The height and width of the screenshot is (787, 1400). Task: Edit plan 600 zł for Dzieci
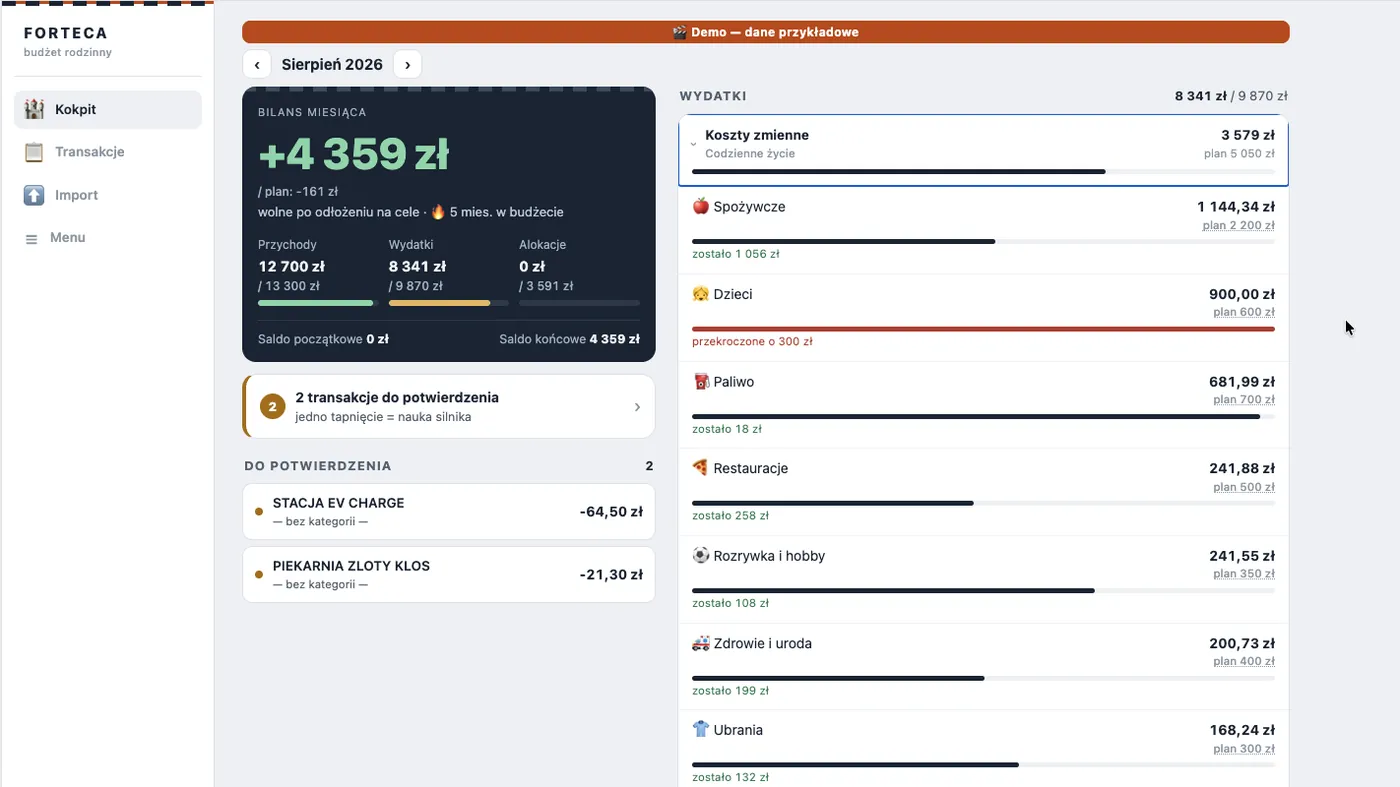pos(1244,313)
